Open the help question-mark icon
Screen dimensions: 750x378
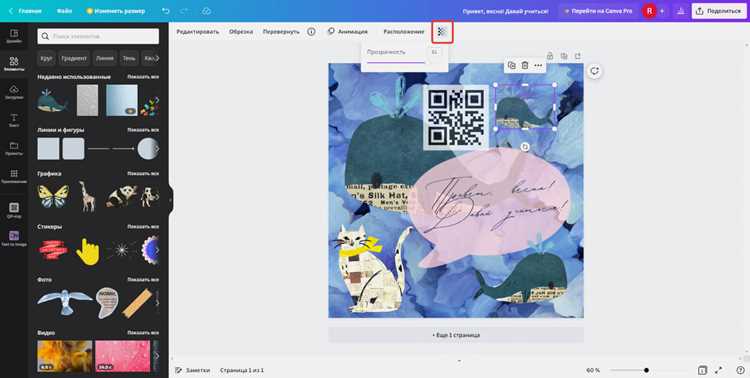(740, 370)
